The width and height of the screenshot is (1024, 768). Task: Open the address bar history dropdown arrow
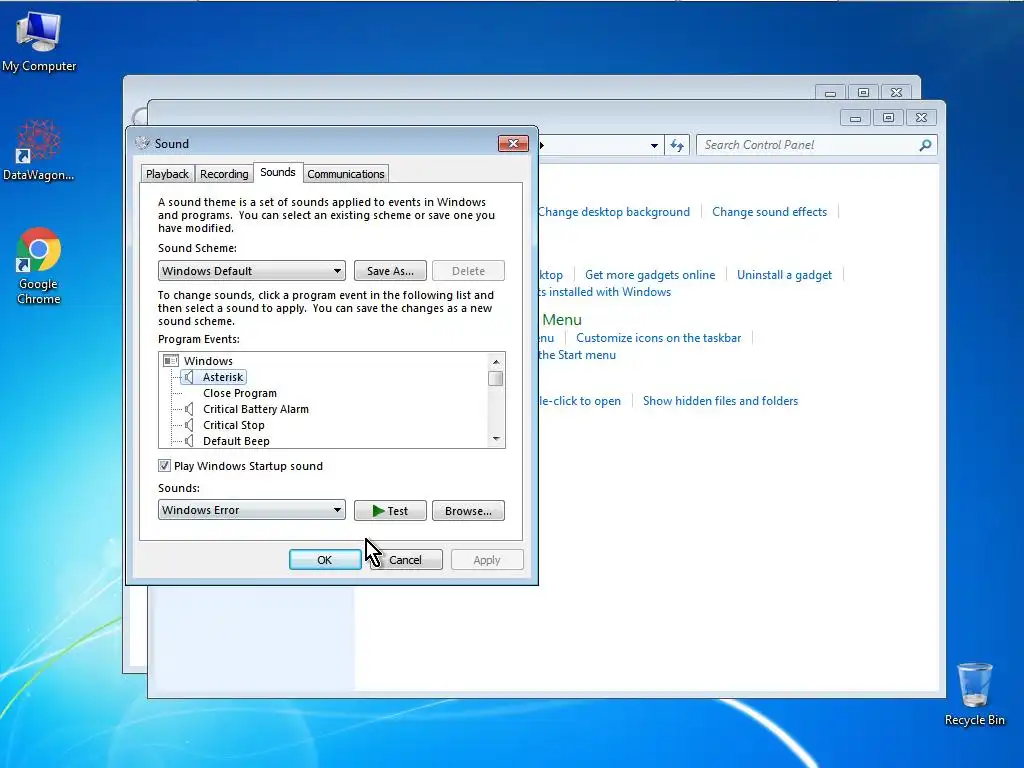(x=654, y=145)
